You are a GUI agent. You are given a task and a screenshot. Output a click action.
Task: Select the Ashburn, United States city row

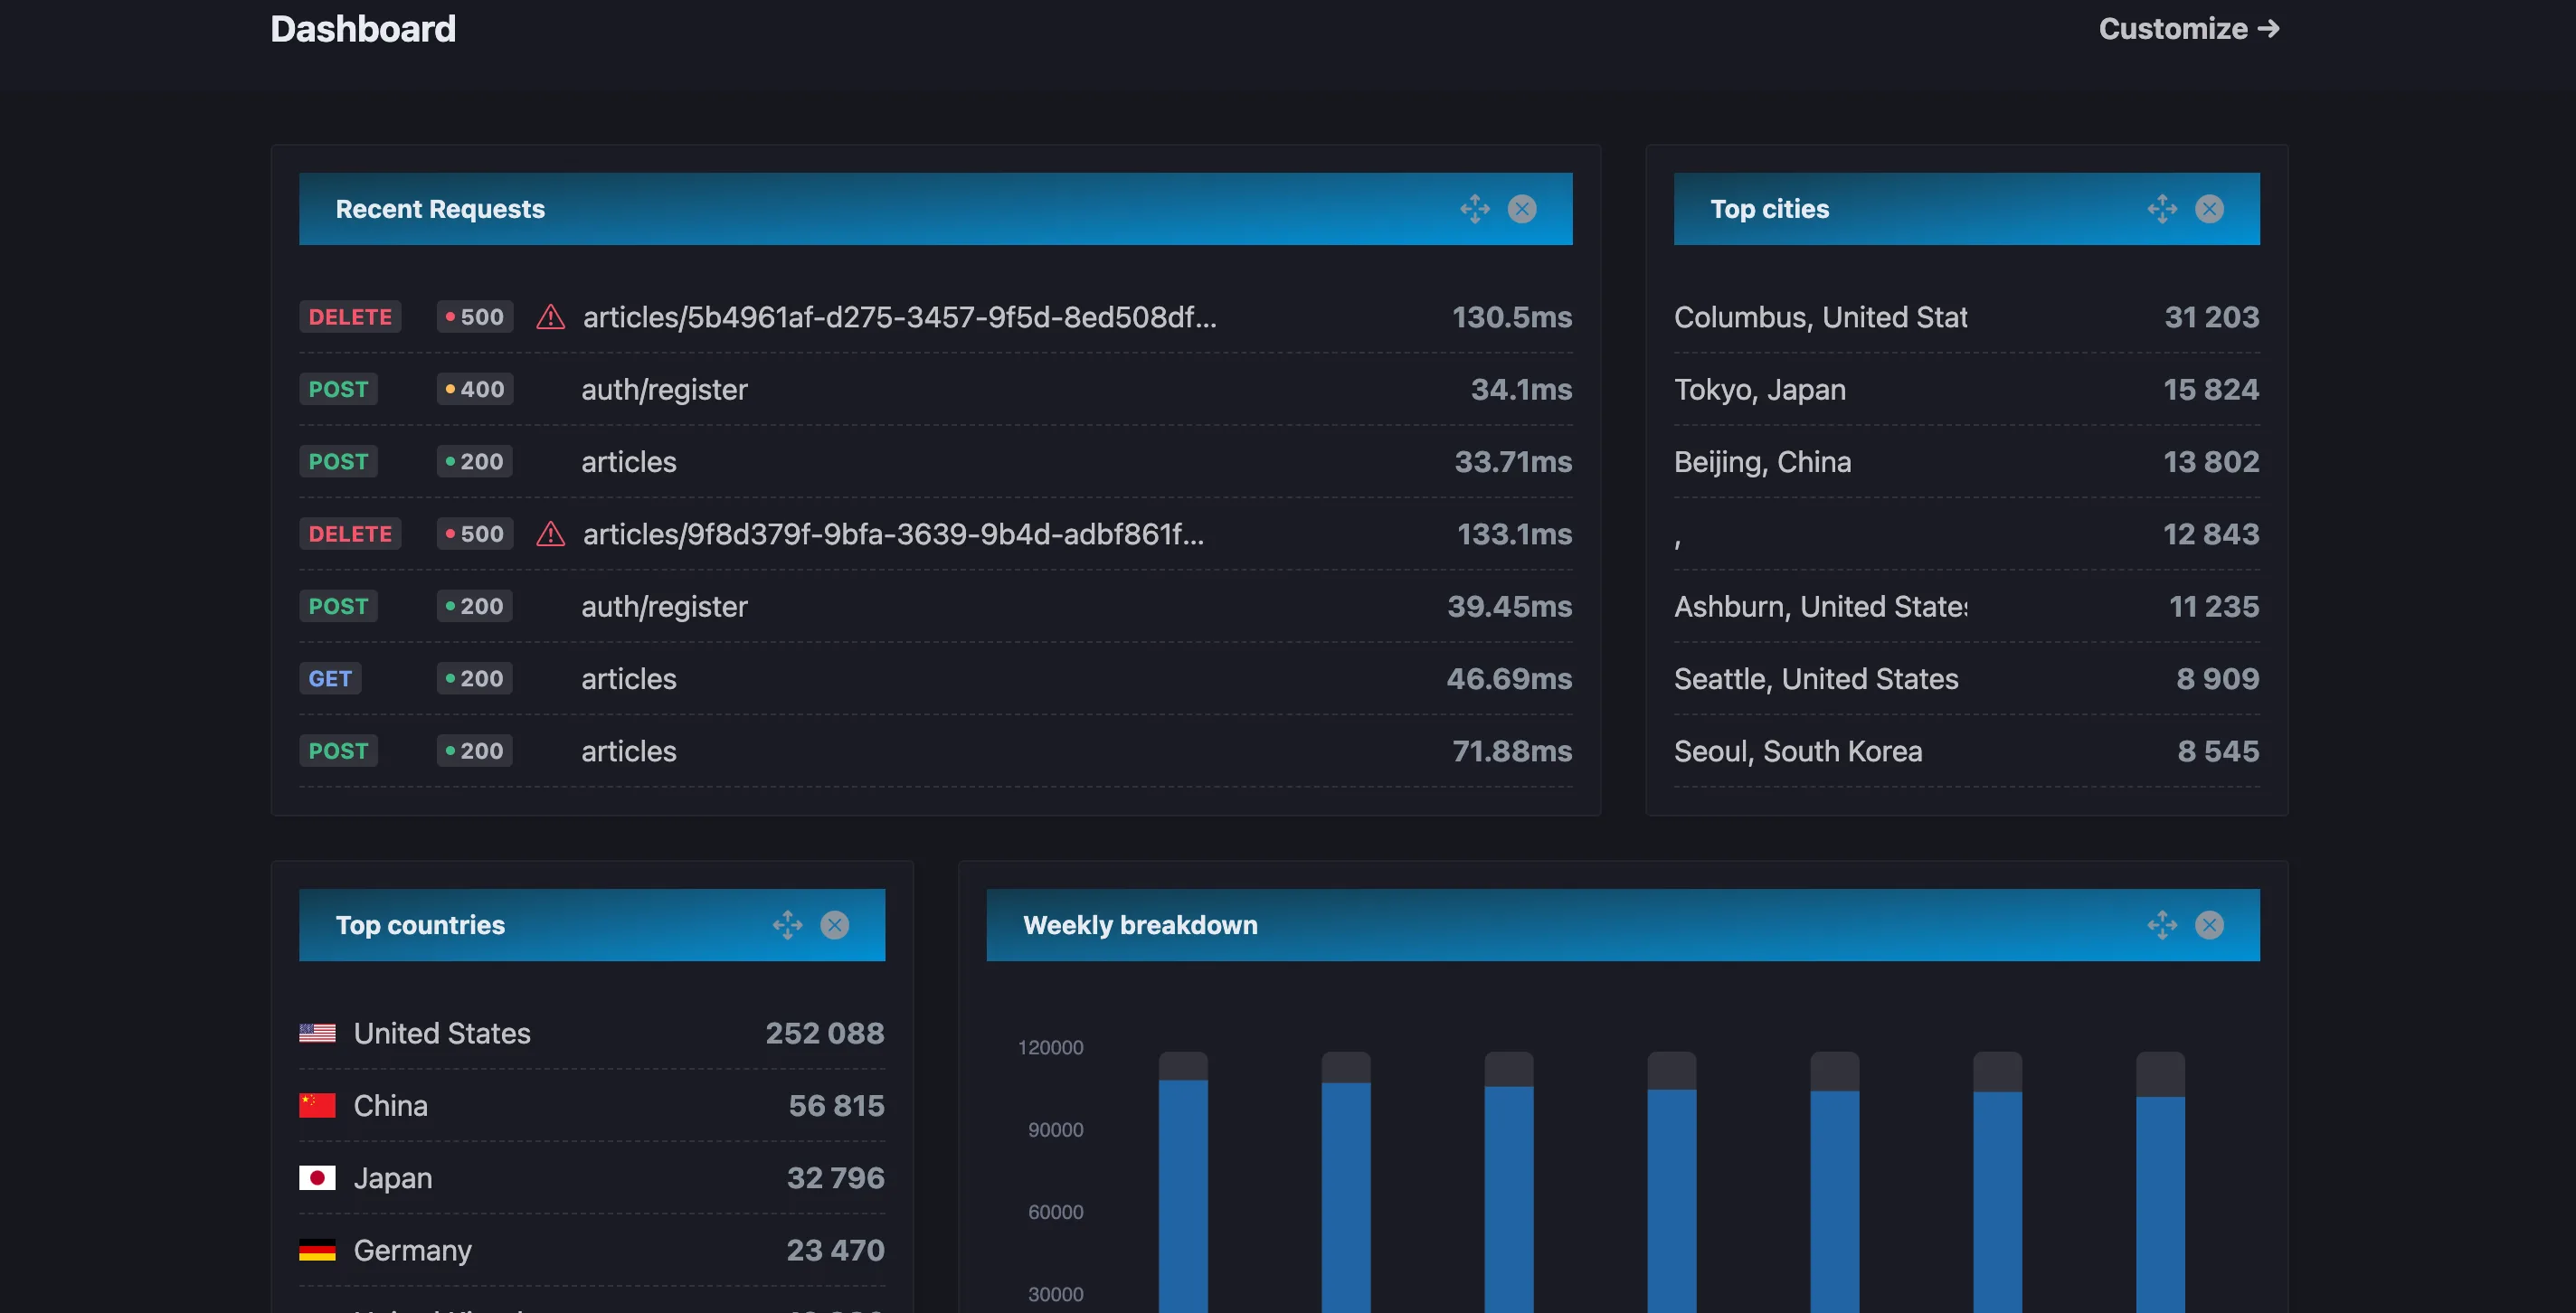(1966, 606)
